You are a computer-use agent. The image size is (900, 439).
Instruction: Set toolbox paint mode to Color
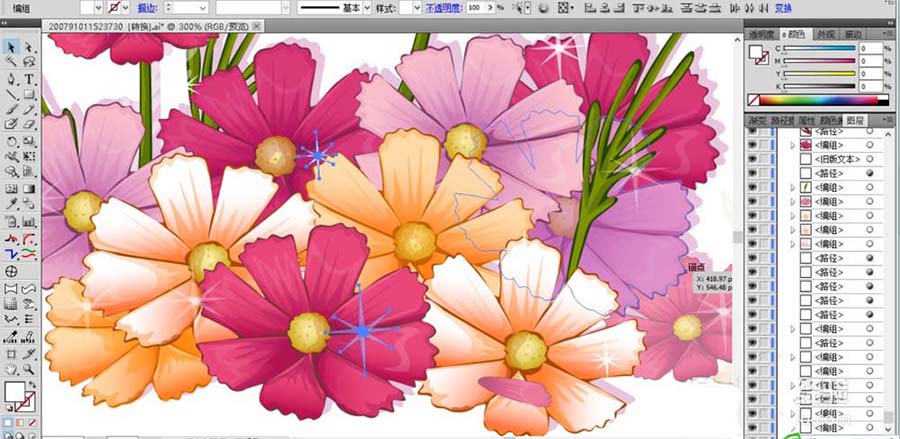(8, 424)
